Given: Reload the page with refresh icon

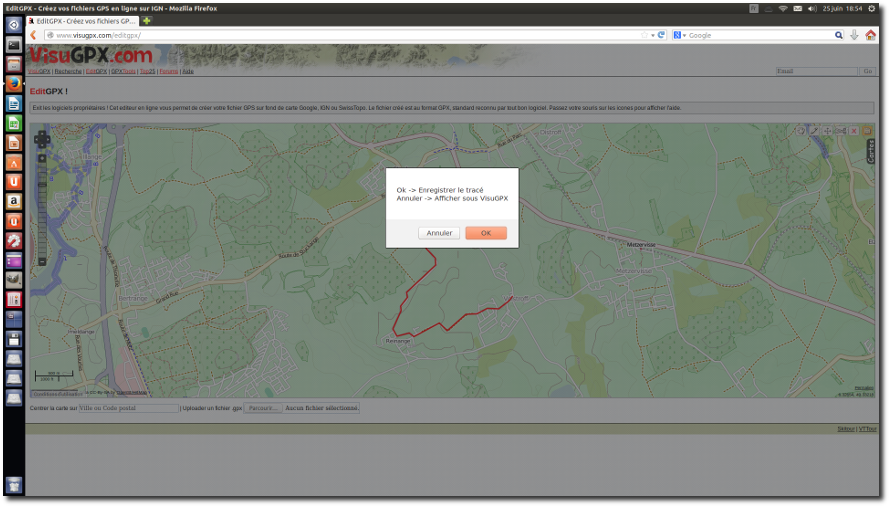Looking at the screenshot, I should (x=661, y=35).
